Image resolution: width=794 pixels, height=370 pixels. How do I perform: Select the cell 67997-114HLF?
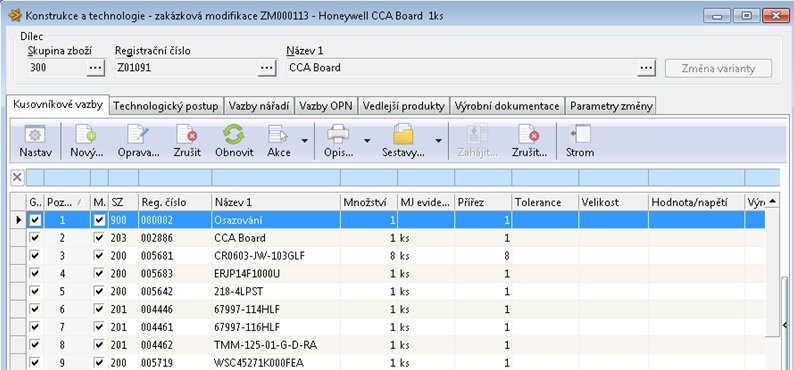click(x=276, y=309)
